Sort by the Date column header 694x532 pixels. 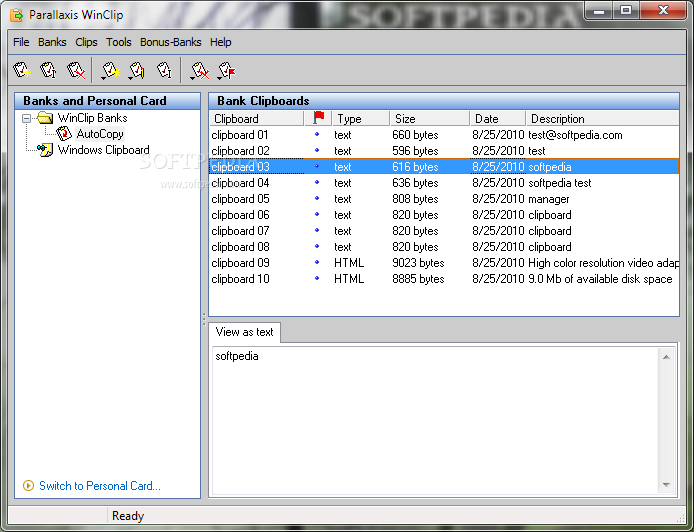(498, 119)
